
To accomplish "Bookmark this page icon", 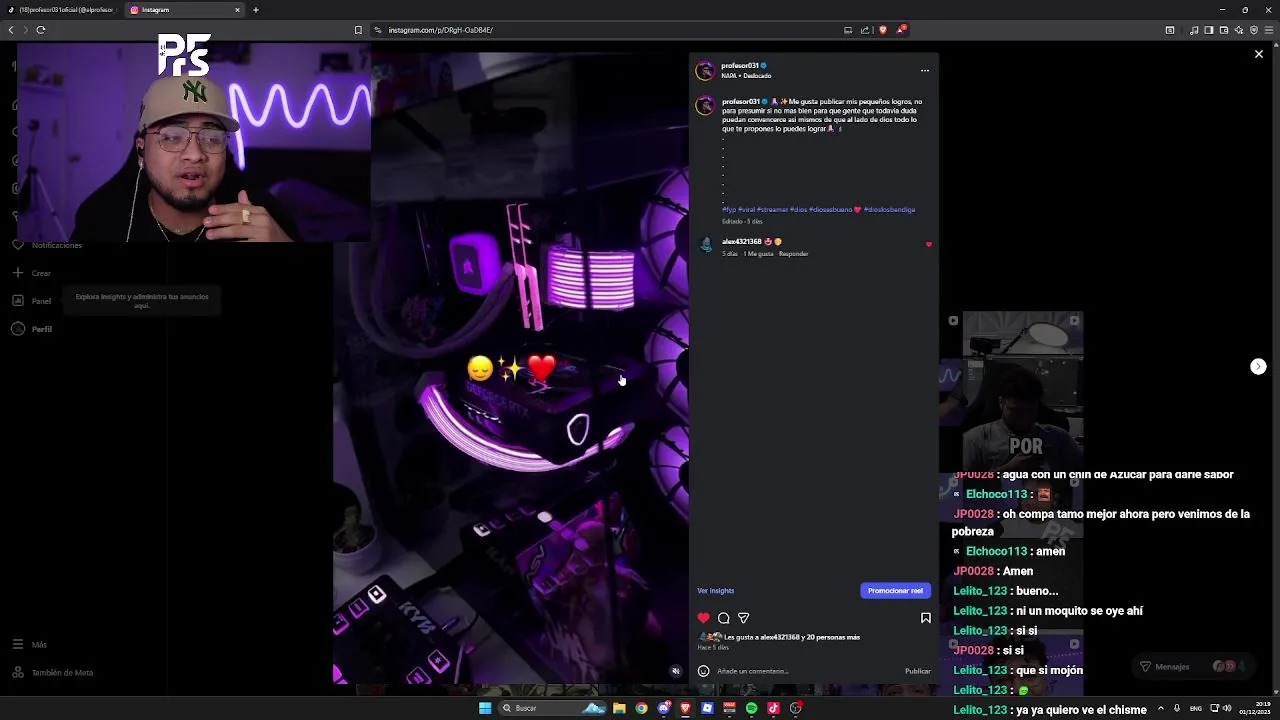I will click(358, 30).
